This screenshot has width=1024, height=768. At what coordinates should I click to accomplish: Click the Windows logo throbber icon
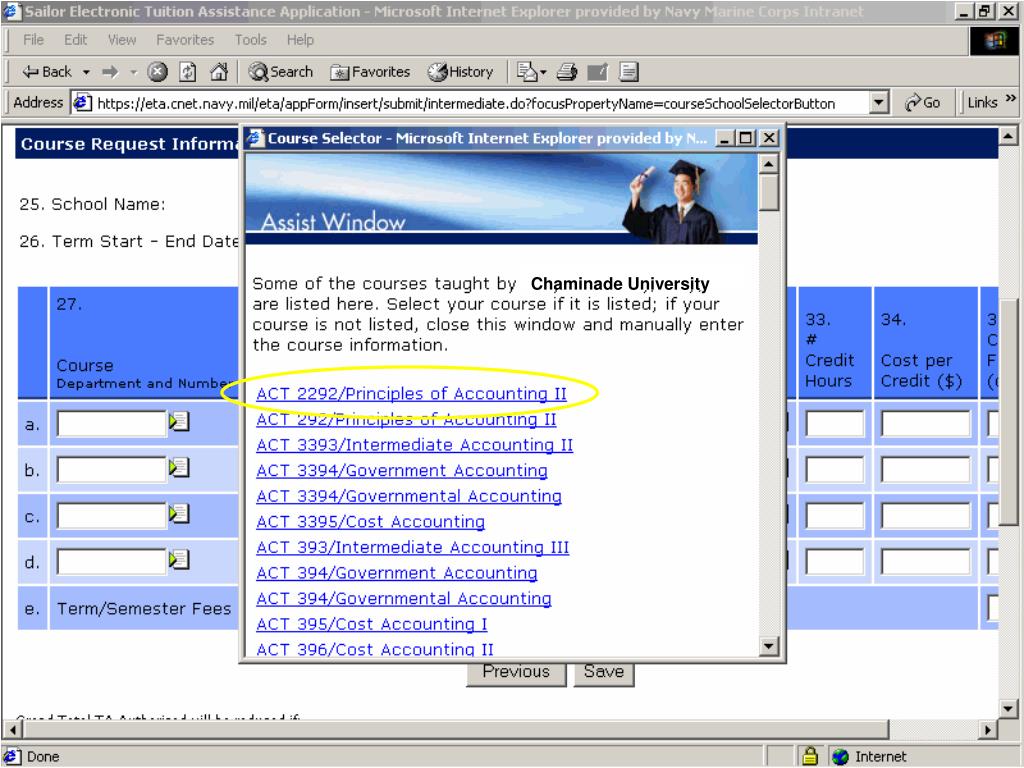tap(995, 41)
